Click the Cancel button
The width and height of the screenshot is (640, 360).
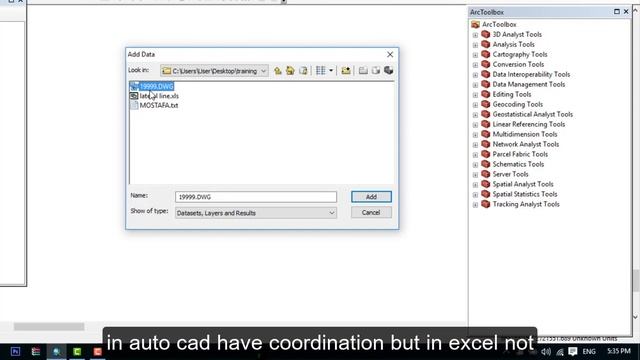[x=371, y=213]
